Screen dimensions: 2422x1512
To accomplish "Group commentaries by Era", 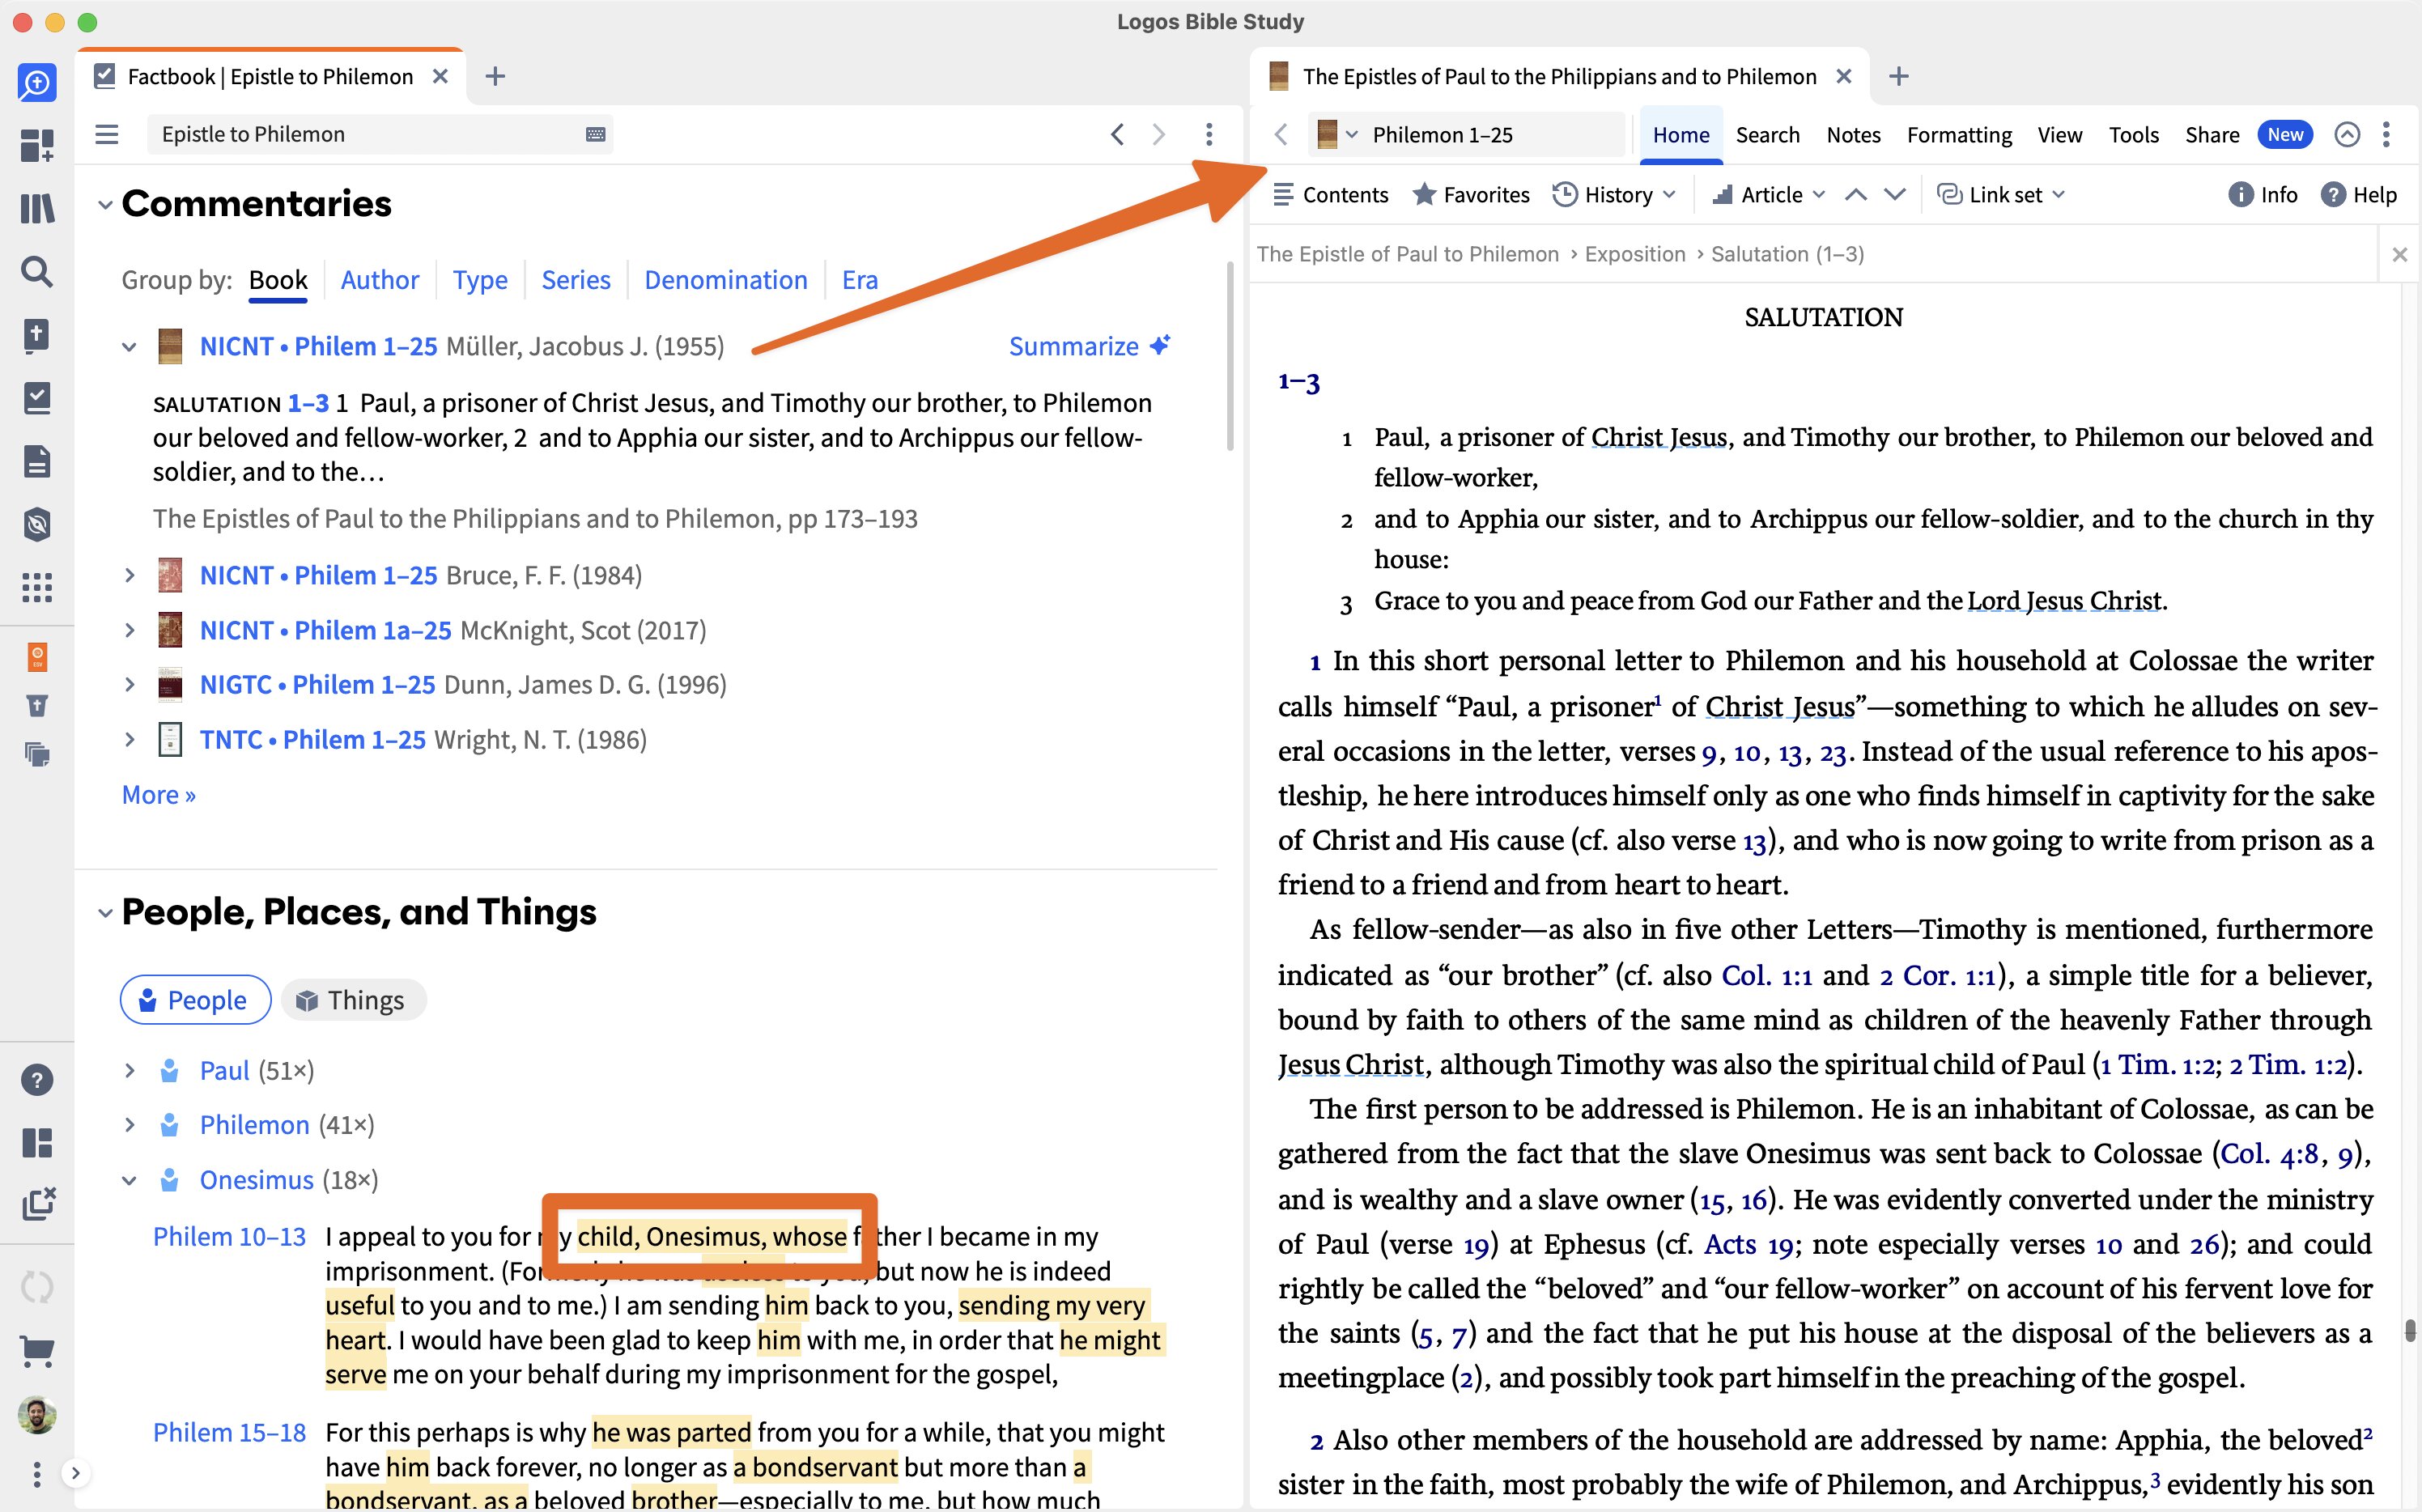I will pyautogui.click(x=859, y=280).
